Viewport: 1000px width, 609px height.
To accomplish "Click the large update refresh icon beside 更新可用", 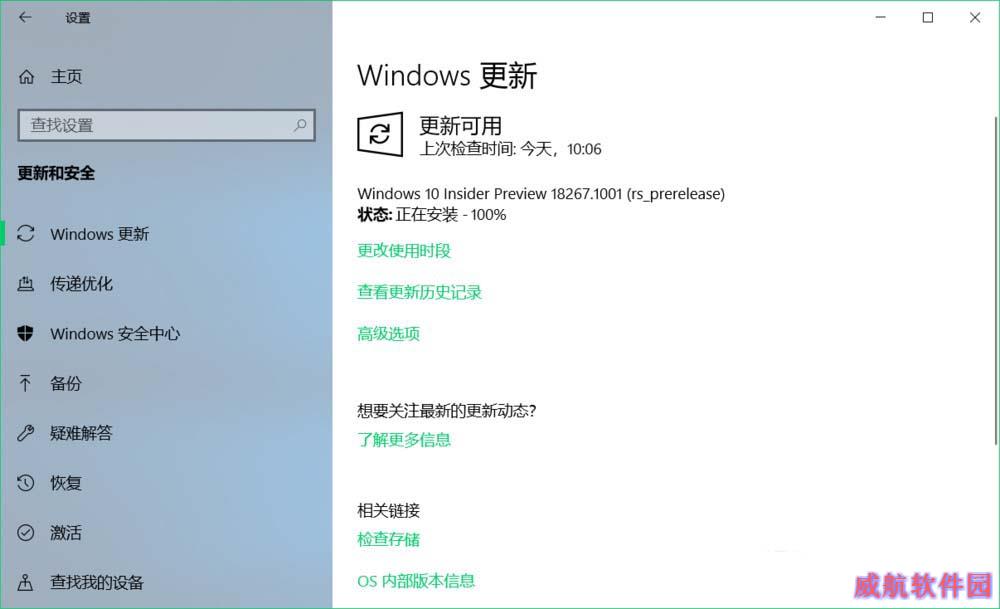I will [380, 134].
